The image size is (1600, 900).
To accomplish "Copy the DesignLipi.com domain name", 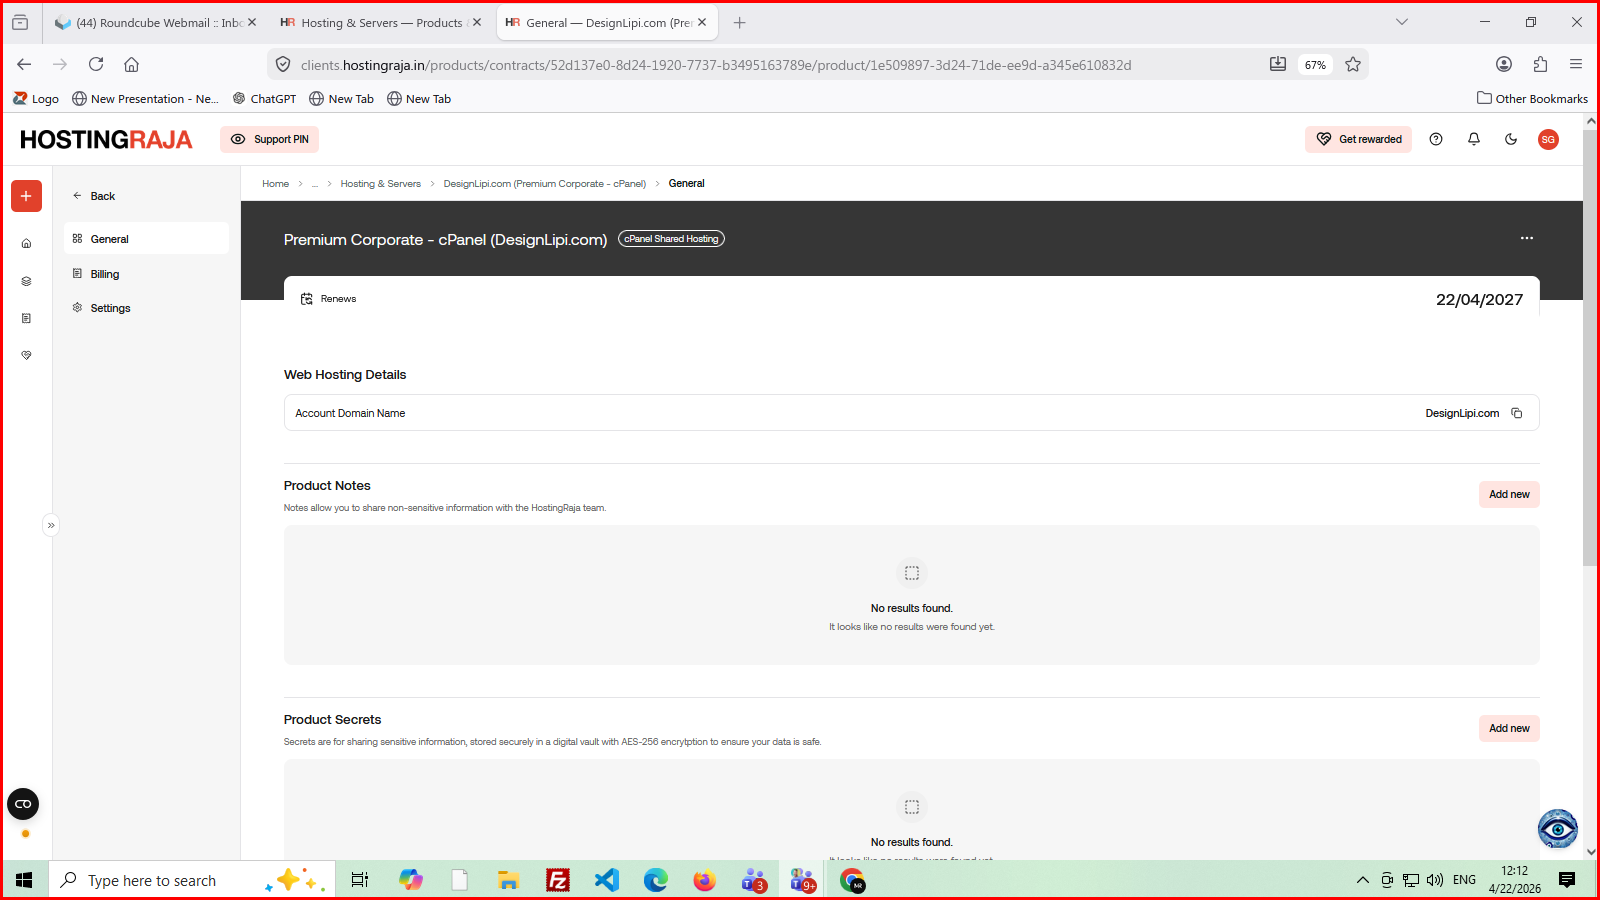I will point(1517,413).
